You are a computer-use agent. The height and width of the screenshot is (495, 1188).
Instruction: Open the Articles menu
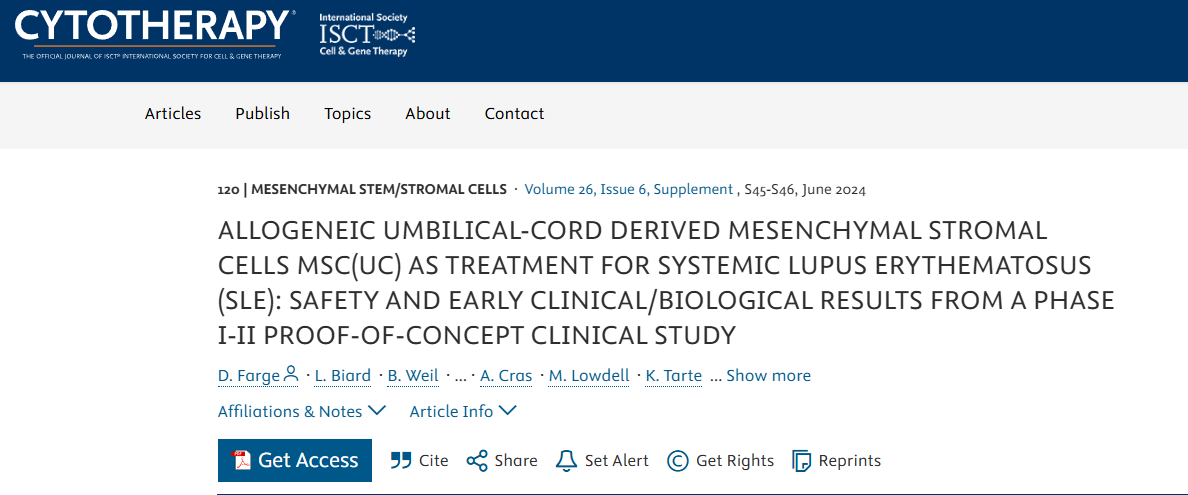(173, 114)
